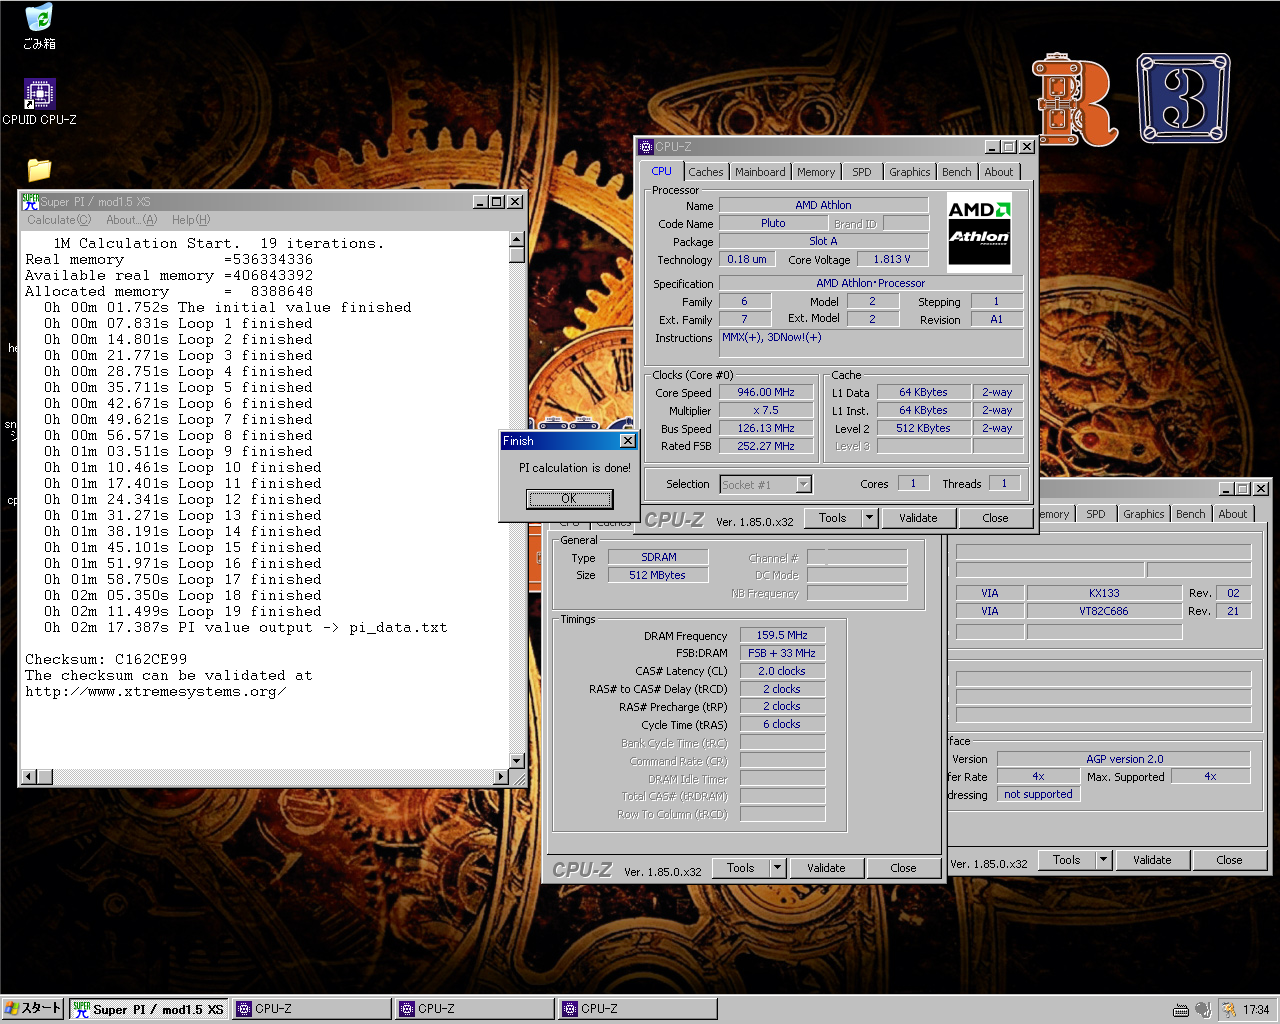This screenshot has width=1280, height=1024.
Task: Select the CPU tab in CPU-Z
Action: [x=661, y=171]
